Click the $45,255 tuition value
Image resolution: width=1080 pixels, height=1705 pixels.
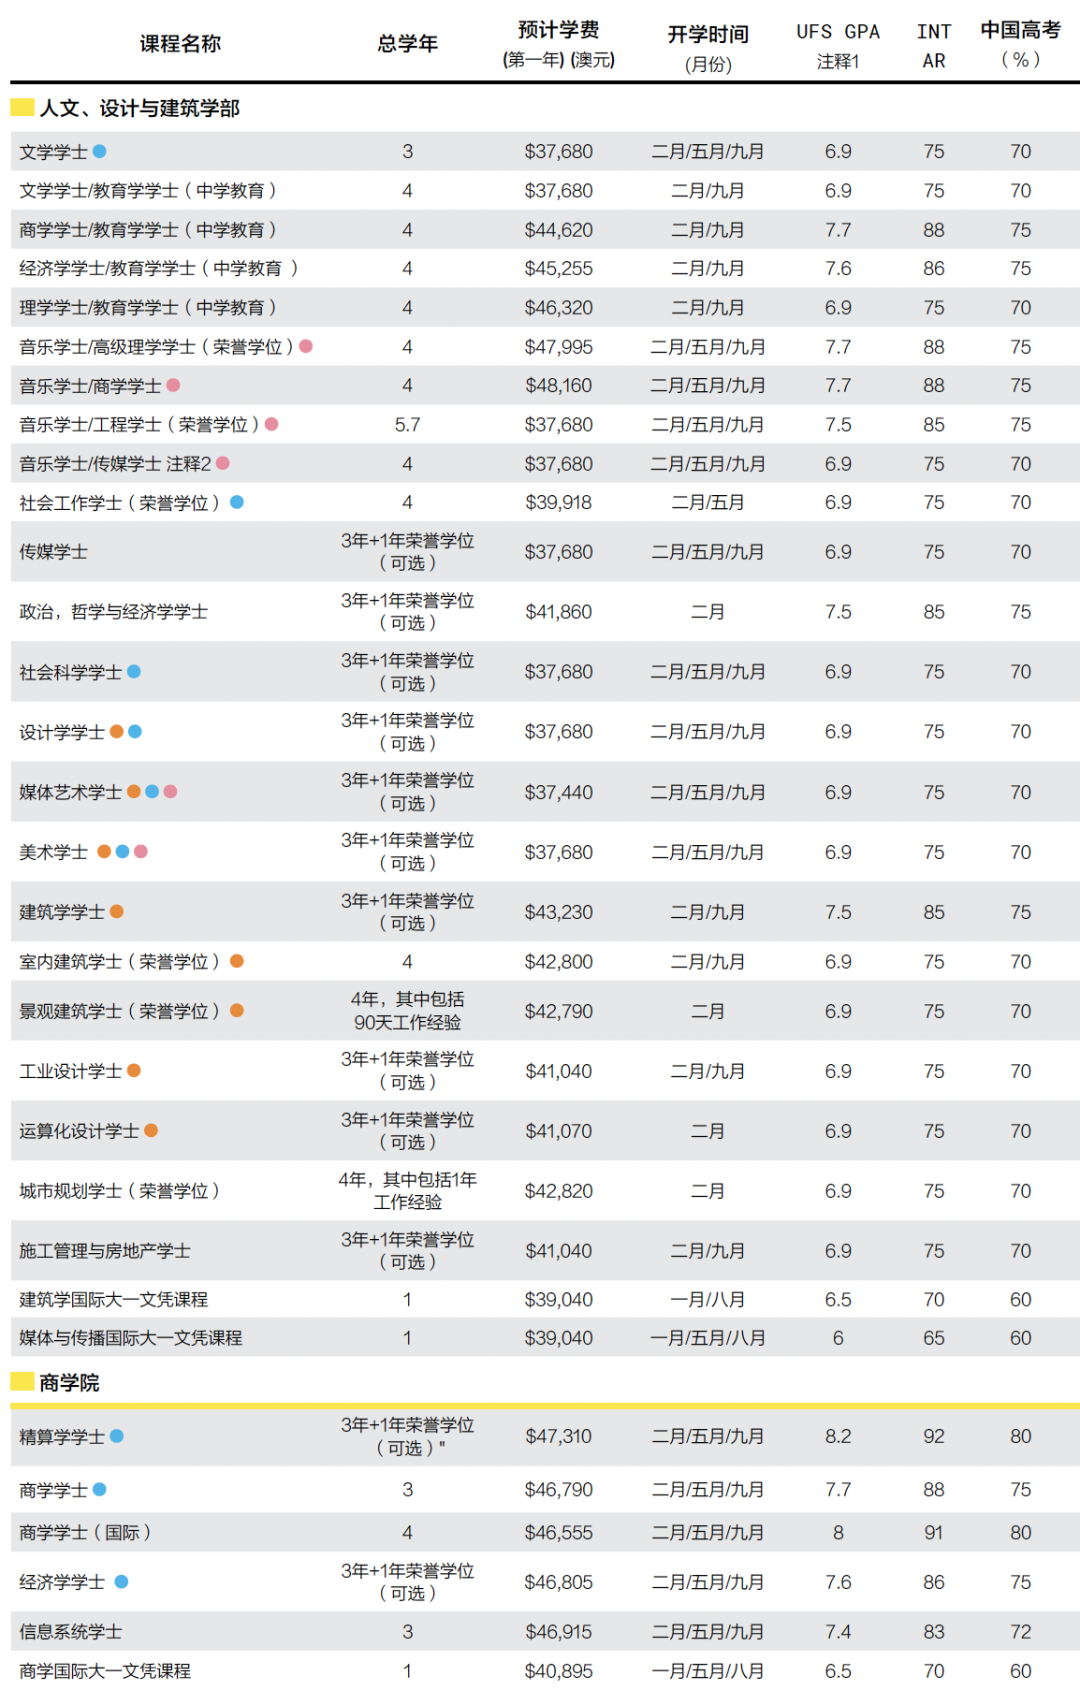(x=559, y=269)
